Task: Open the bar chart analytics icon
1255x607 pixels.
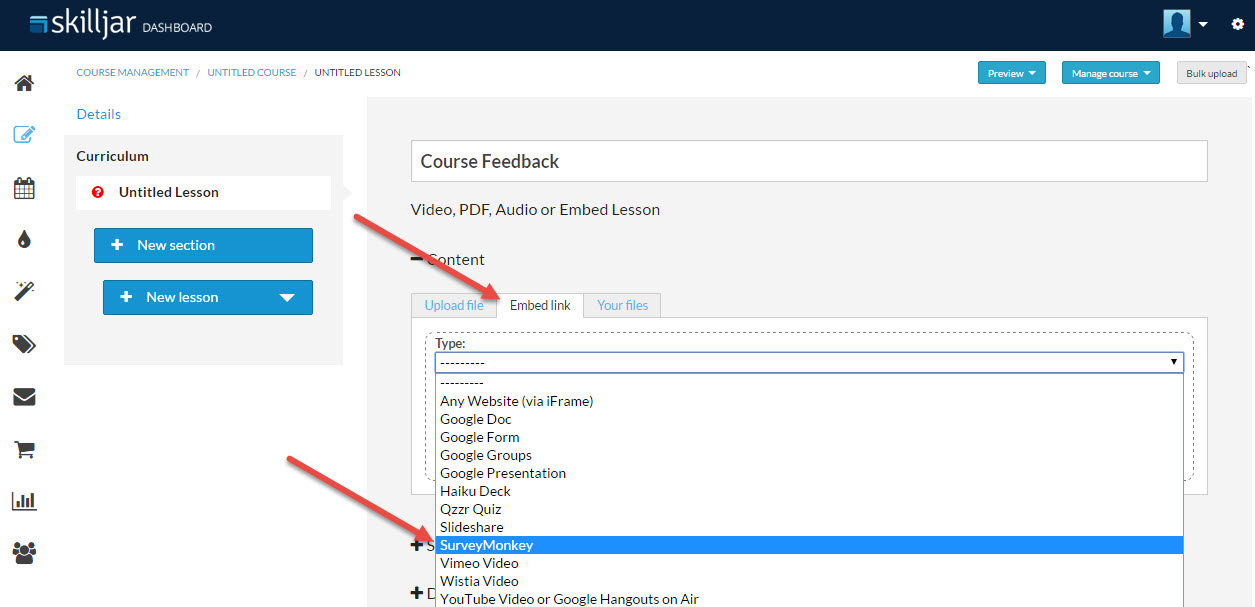Action: [24, 501]
